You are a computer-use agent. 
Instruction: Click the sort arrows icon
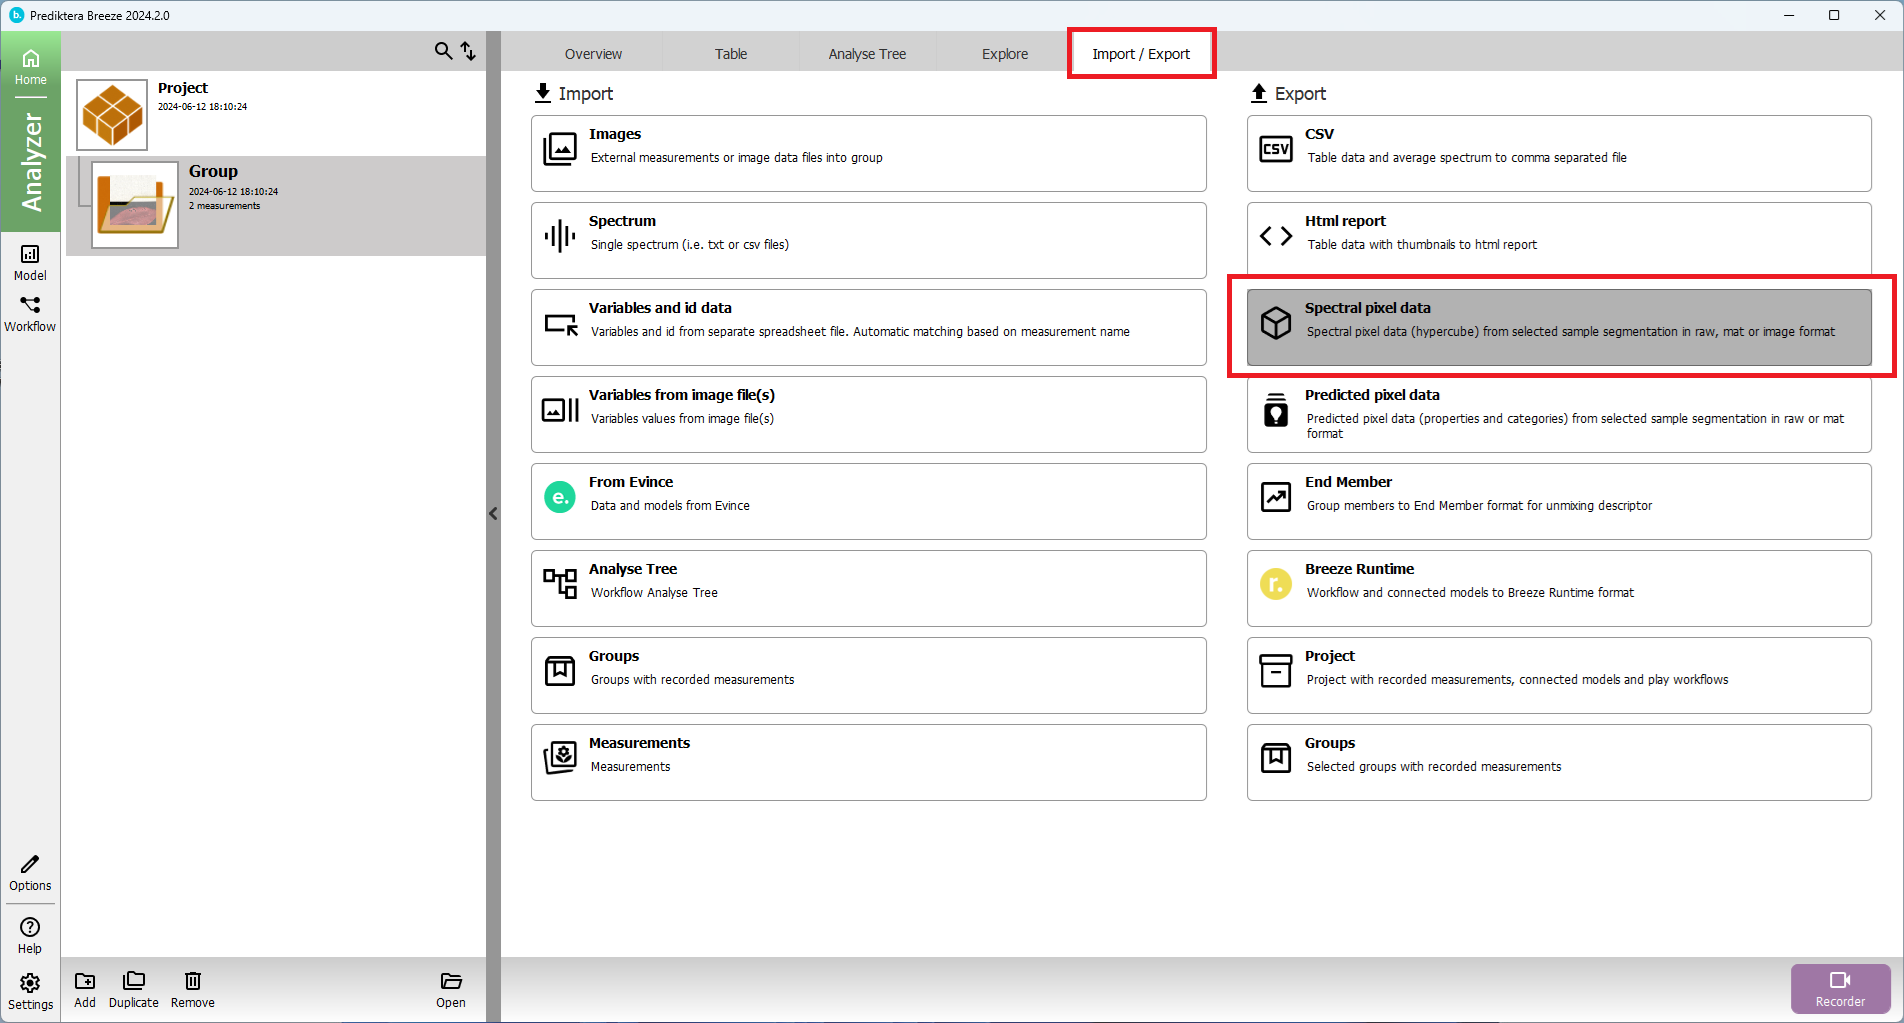(468, 51)
